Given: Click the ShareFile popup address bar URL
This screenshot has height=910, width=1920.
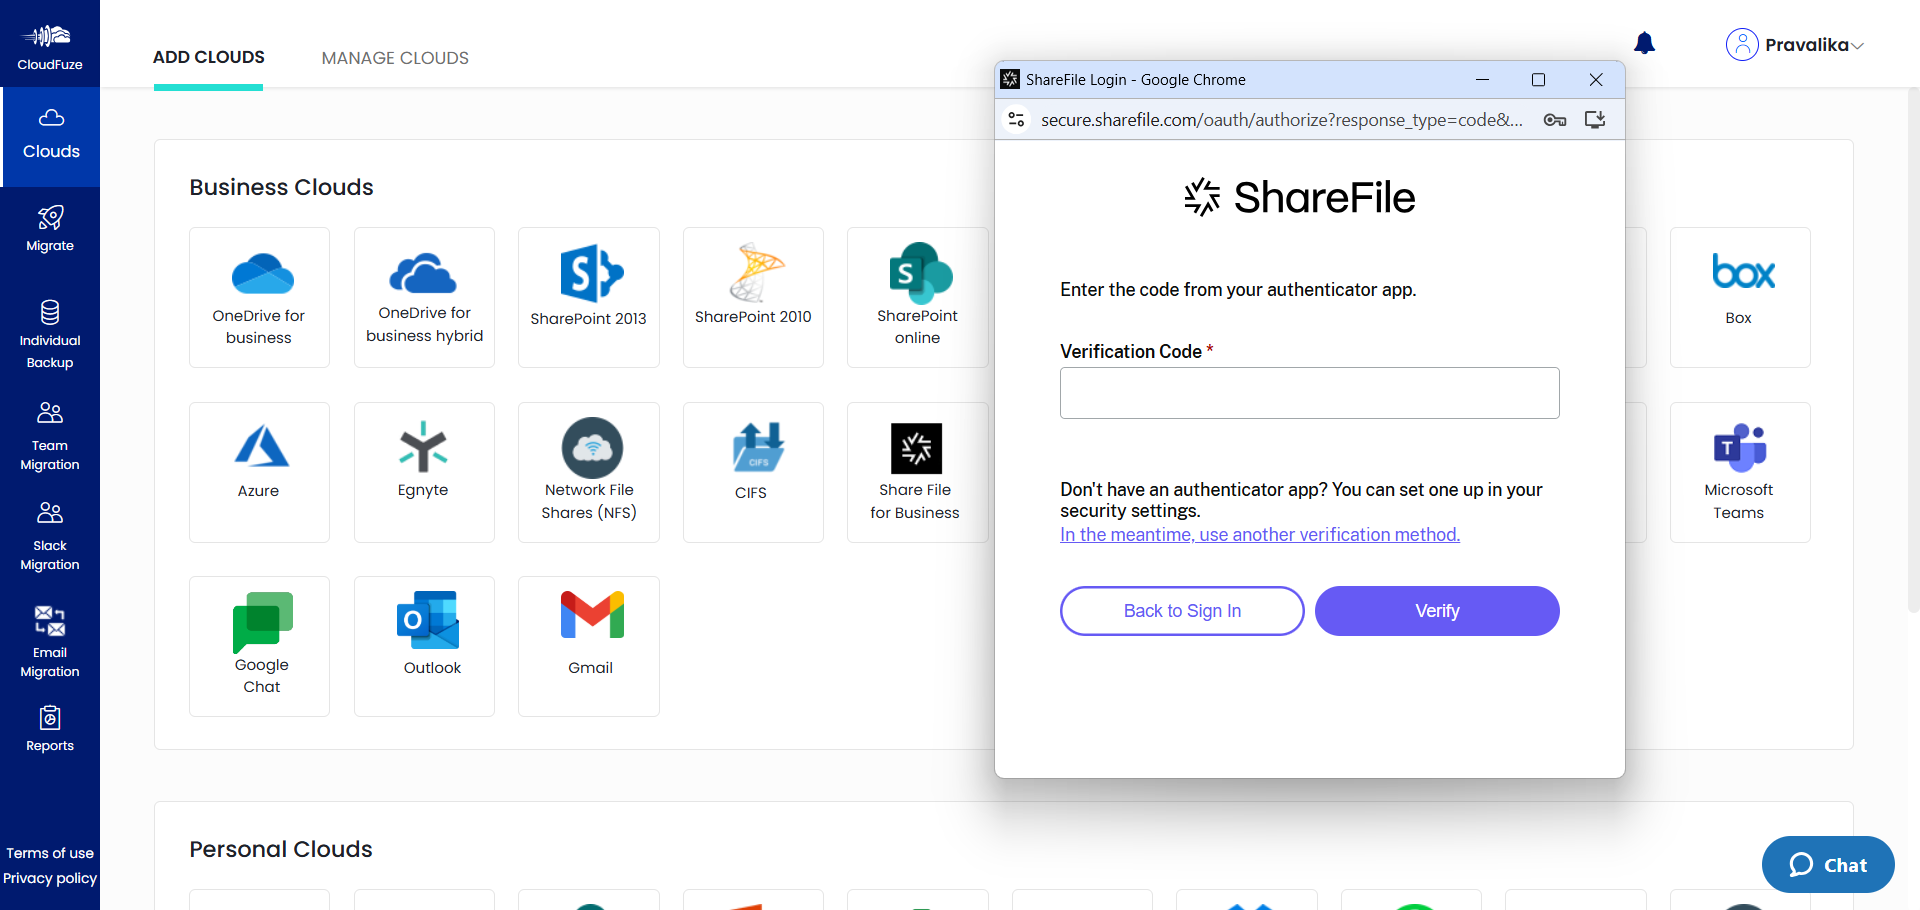Looking at the screenshot, I should (1282, 120).
